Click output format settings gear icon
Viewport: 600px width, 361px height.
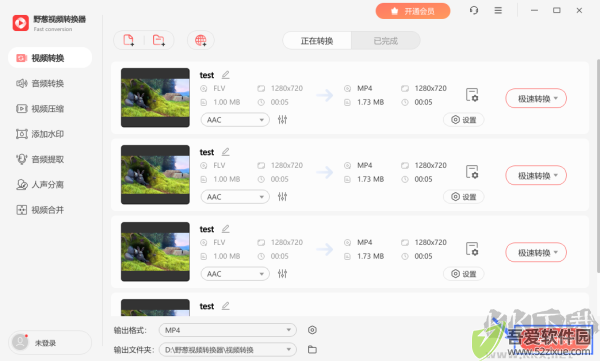312,330
